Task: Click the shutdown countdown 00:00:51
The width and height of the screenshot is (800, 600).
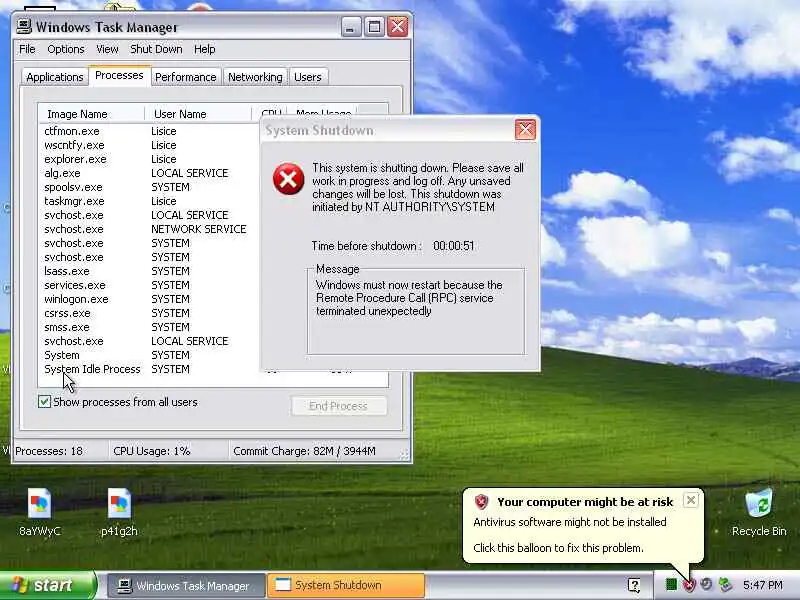Action: pyautogui.click(x=454, y=246)
